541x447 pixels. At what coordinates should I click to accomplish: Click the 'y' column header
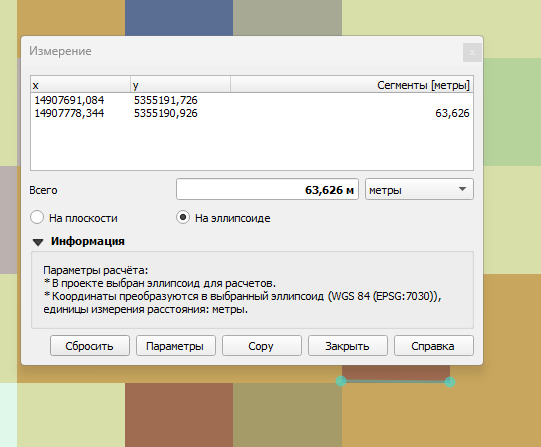click(x=180, y=85)
